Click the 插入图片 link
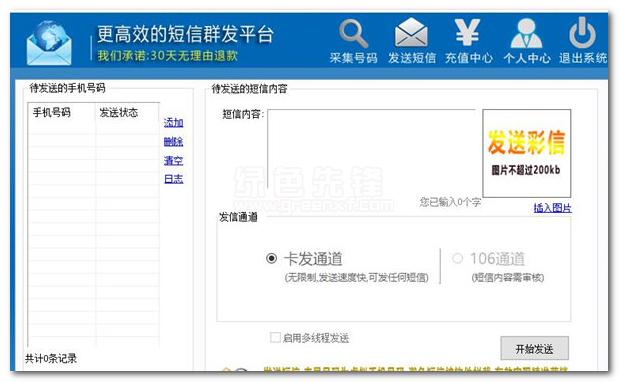 coord(552,208)
